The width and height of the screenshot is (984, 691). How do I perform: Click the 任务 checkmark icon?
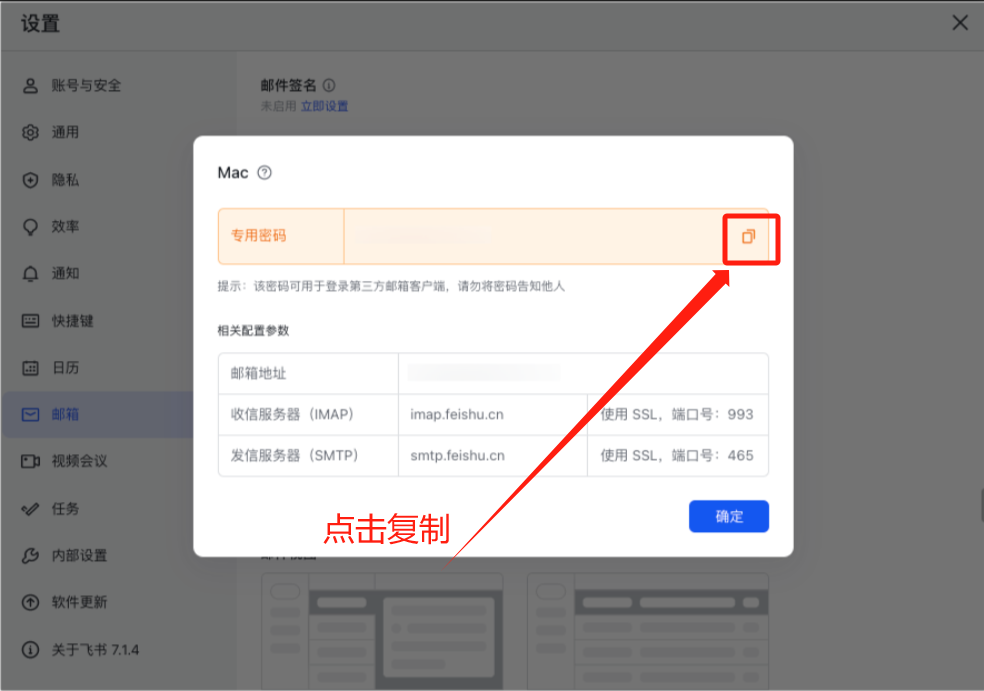pyautogui.click(x=30, y=508)
